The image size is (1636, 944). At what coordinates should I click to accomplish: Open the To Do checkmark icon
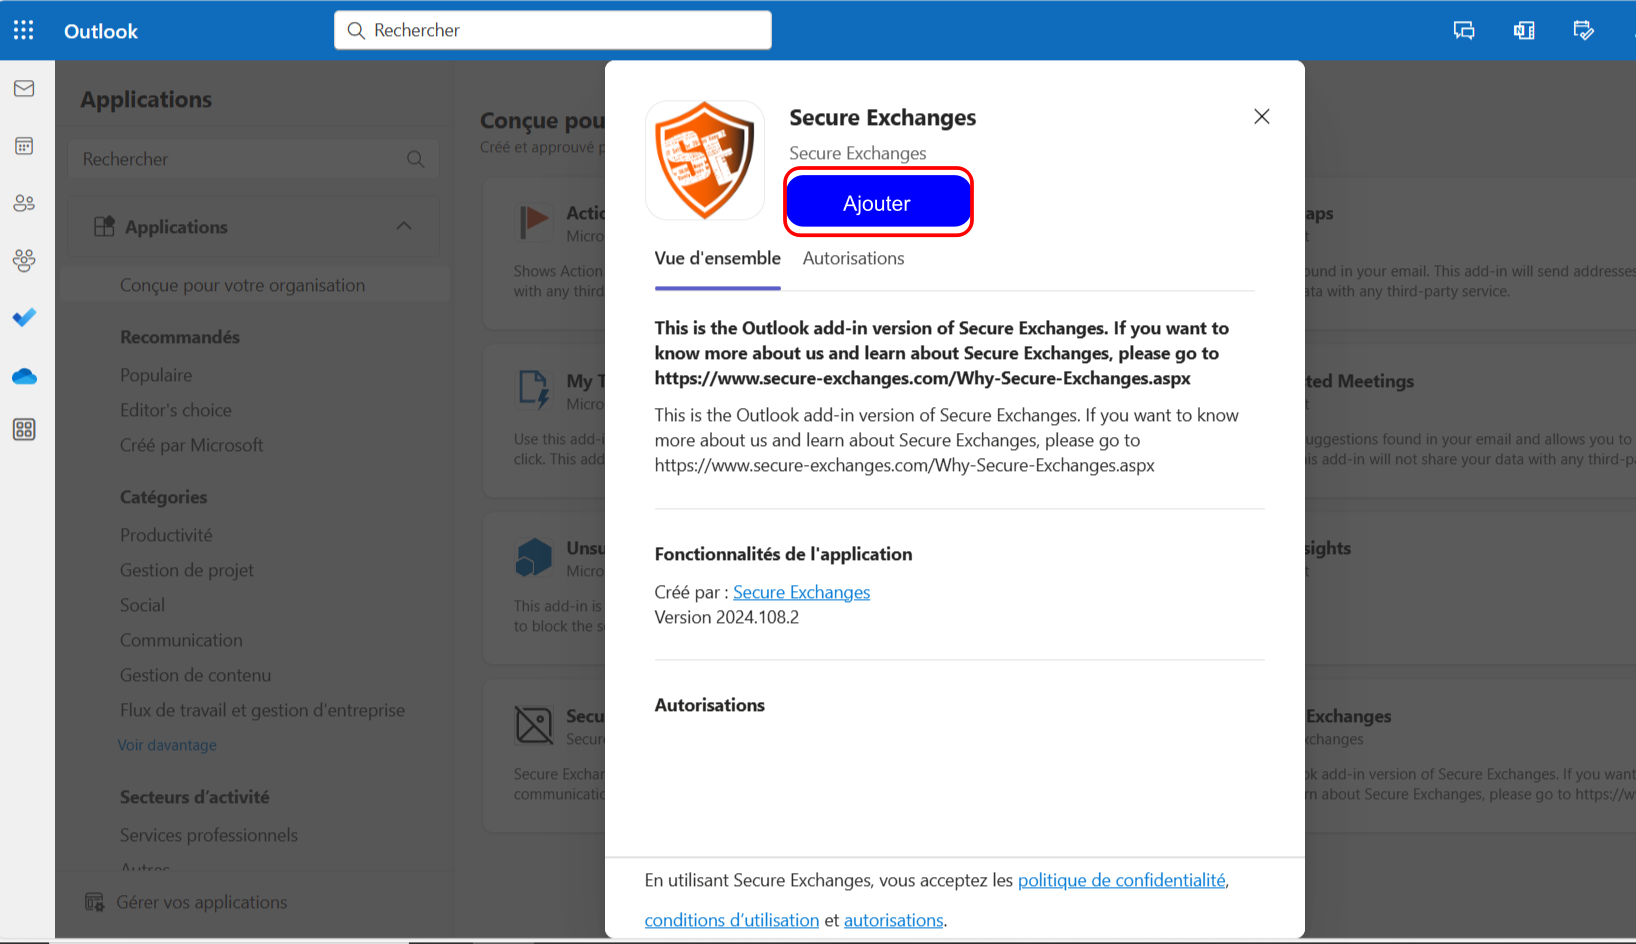(24, 317)
